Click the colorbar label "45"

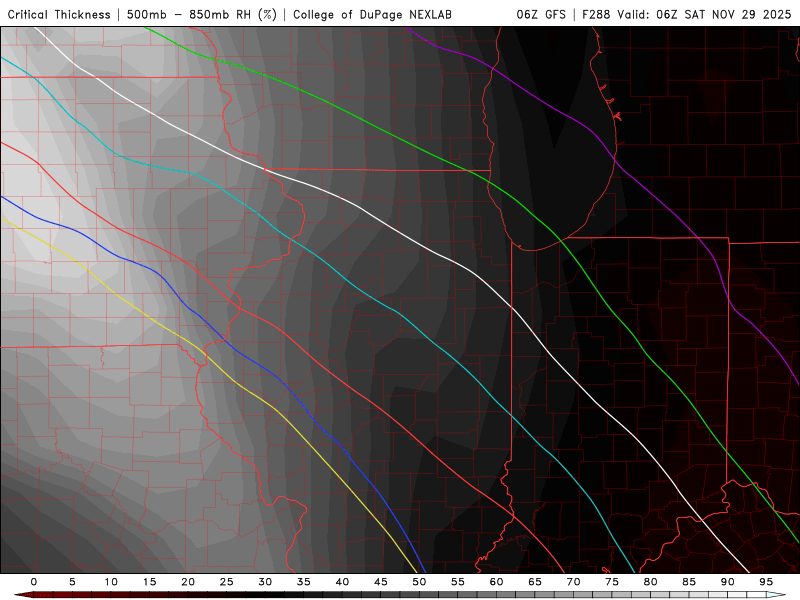click(x=381, y=582)
